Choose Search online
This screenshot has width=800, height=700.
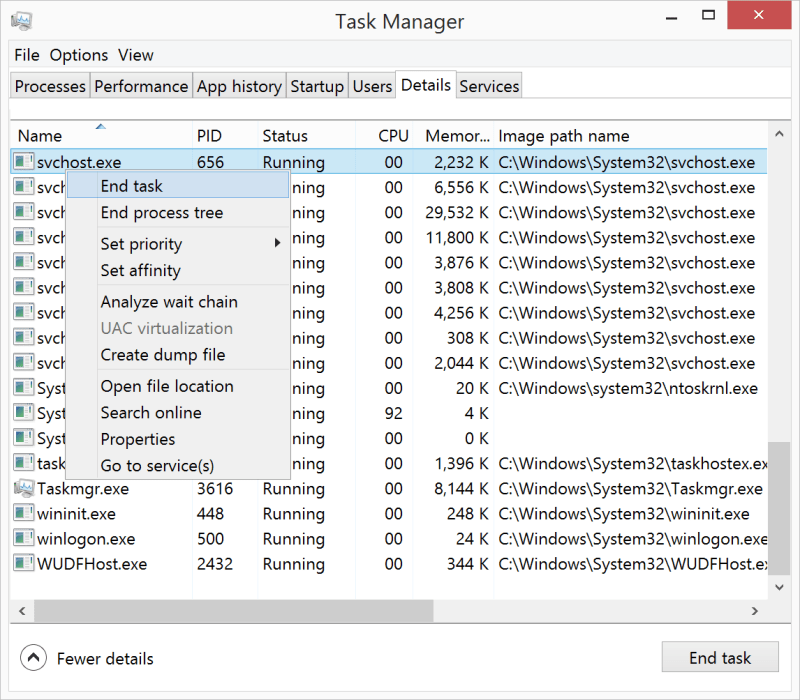click(x=178, y=412)
